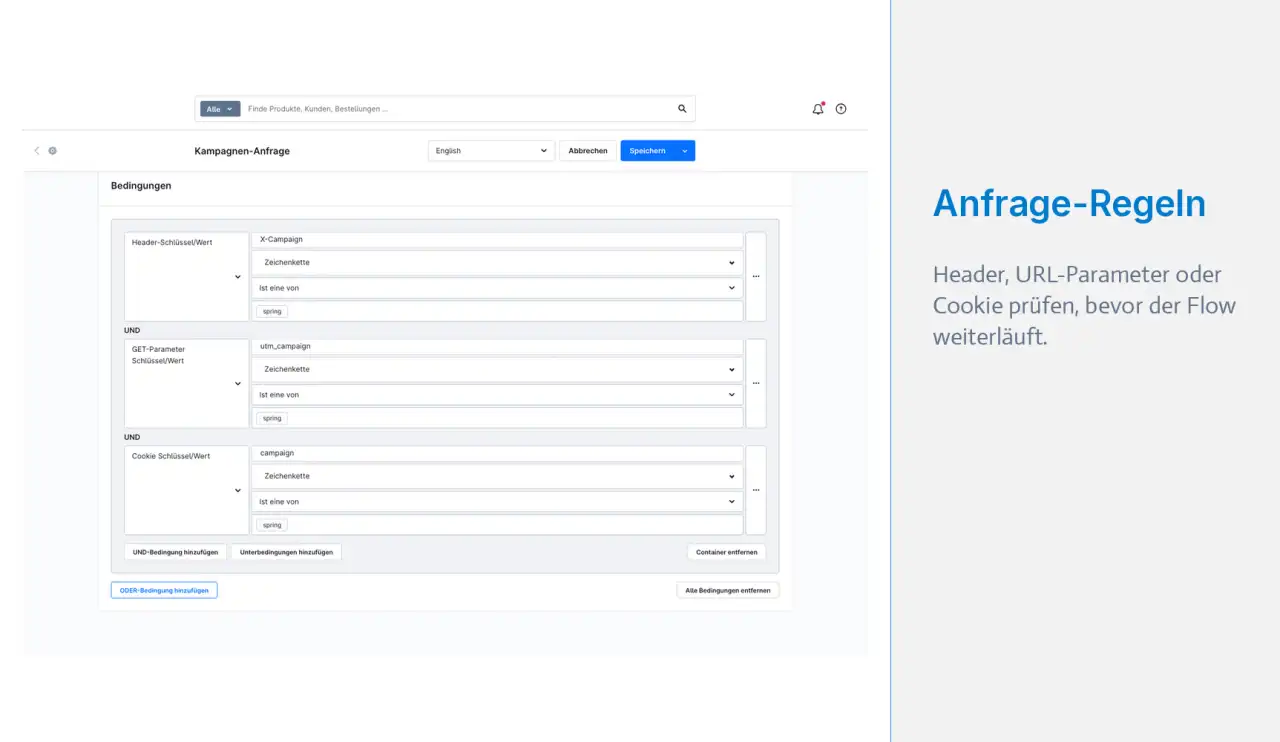Open the notifications bell icon
The image size is (1280, 742).
818,109
